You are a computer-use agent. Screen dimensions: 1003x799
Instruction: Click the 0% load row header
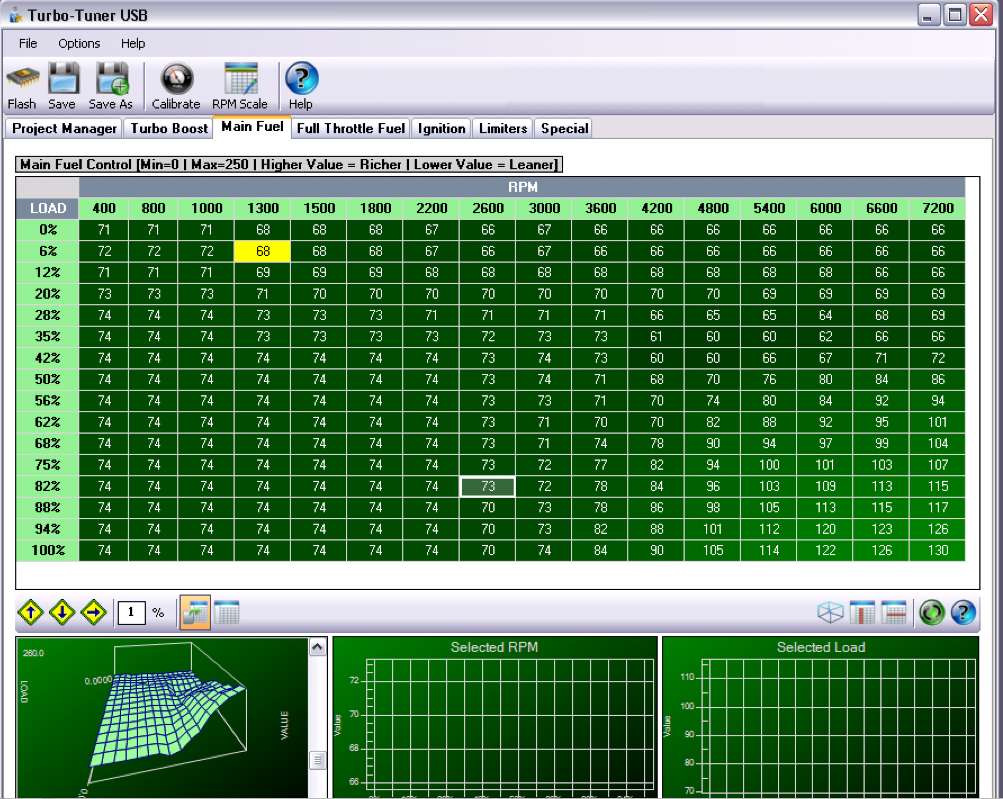click(47, 230)
